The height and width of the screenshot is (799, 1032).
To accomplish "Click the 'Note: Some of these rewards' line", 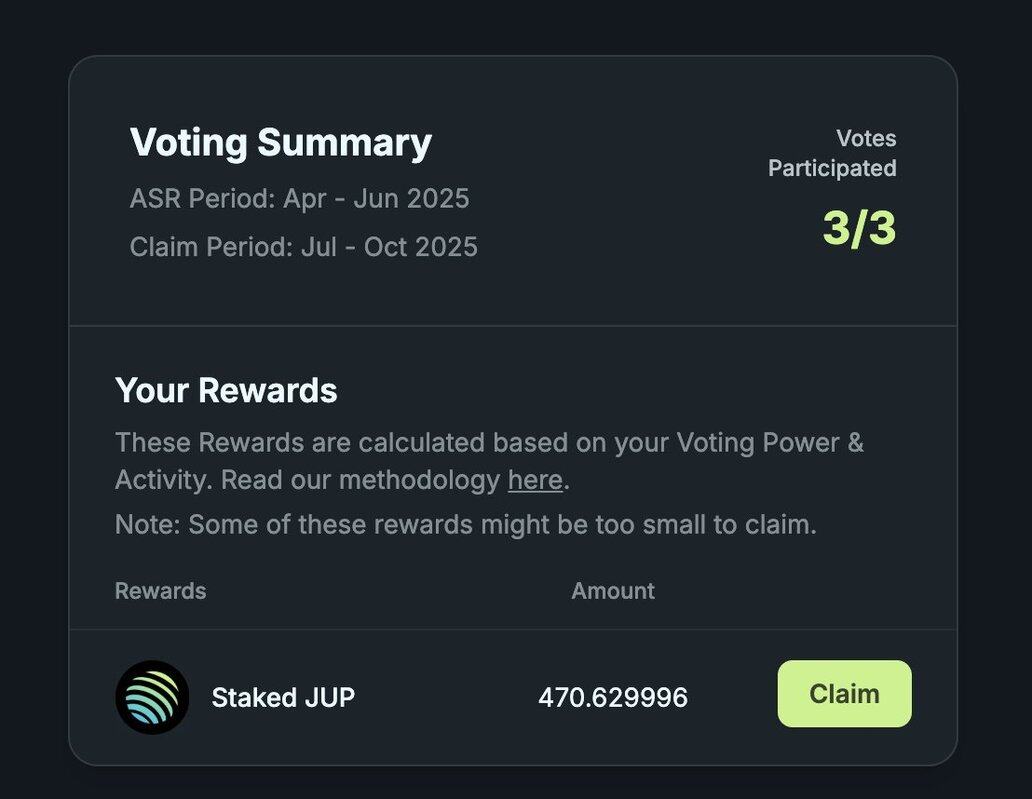I will [x=465, y=524].
